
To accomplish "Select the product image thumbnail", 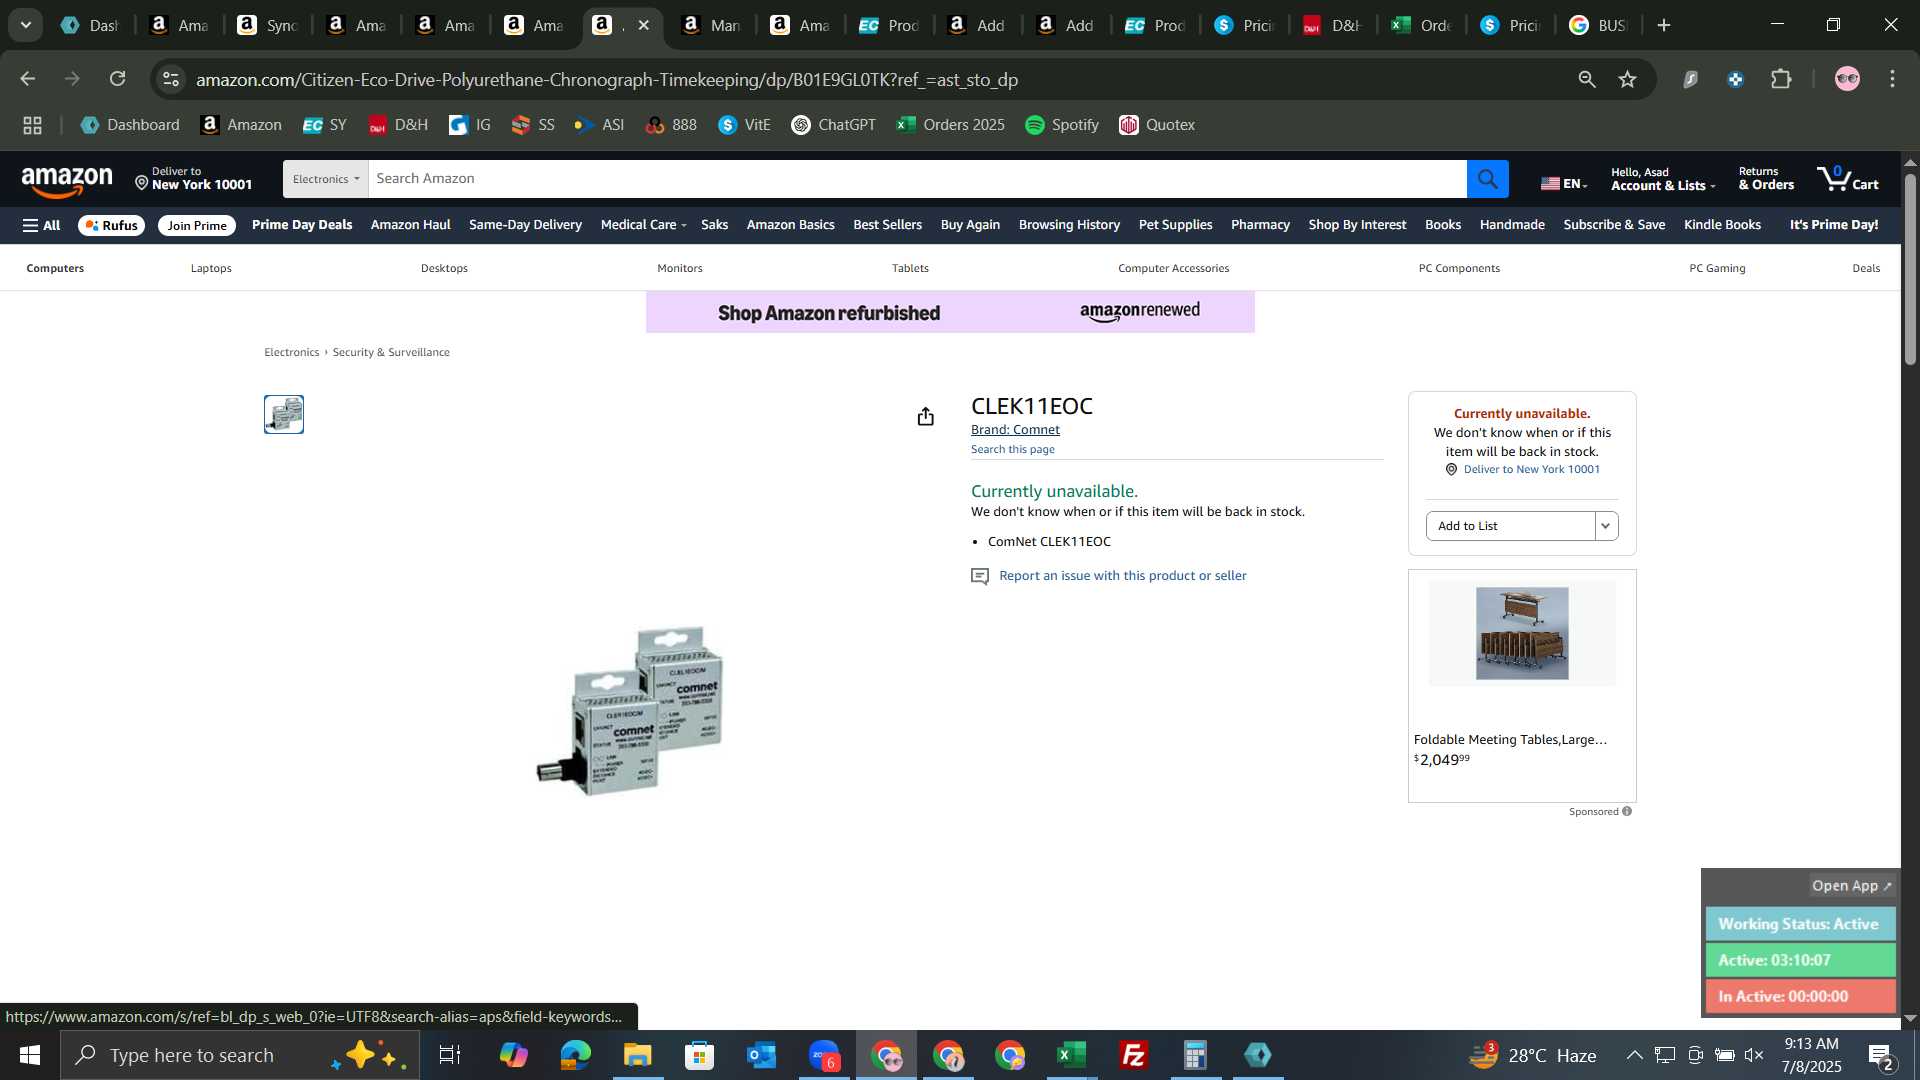I will pos(284,414).
